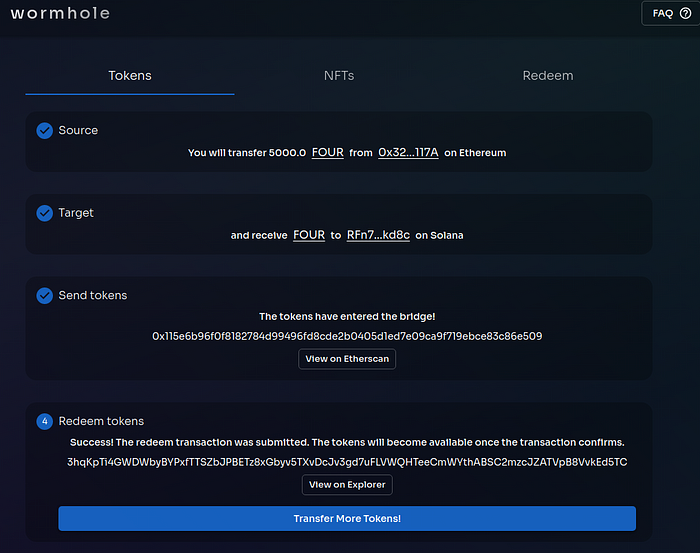Click the FAQ question mark icon
This screenshot has width=700, height=553.
[685, 14]
